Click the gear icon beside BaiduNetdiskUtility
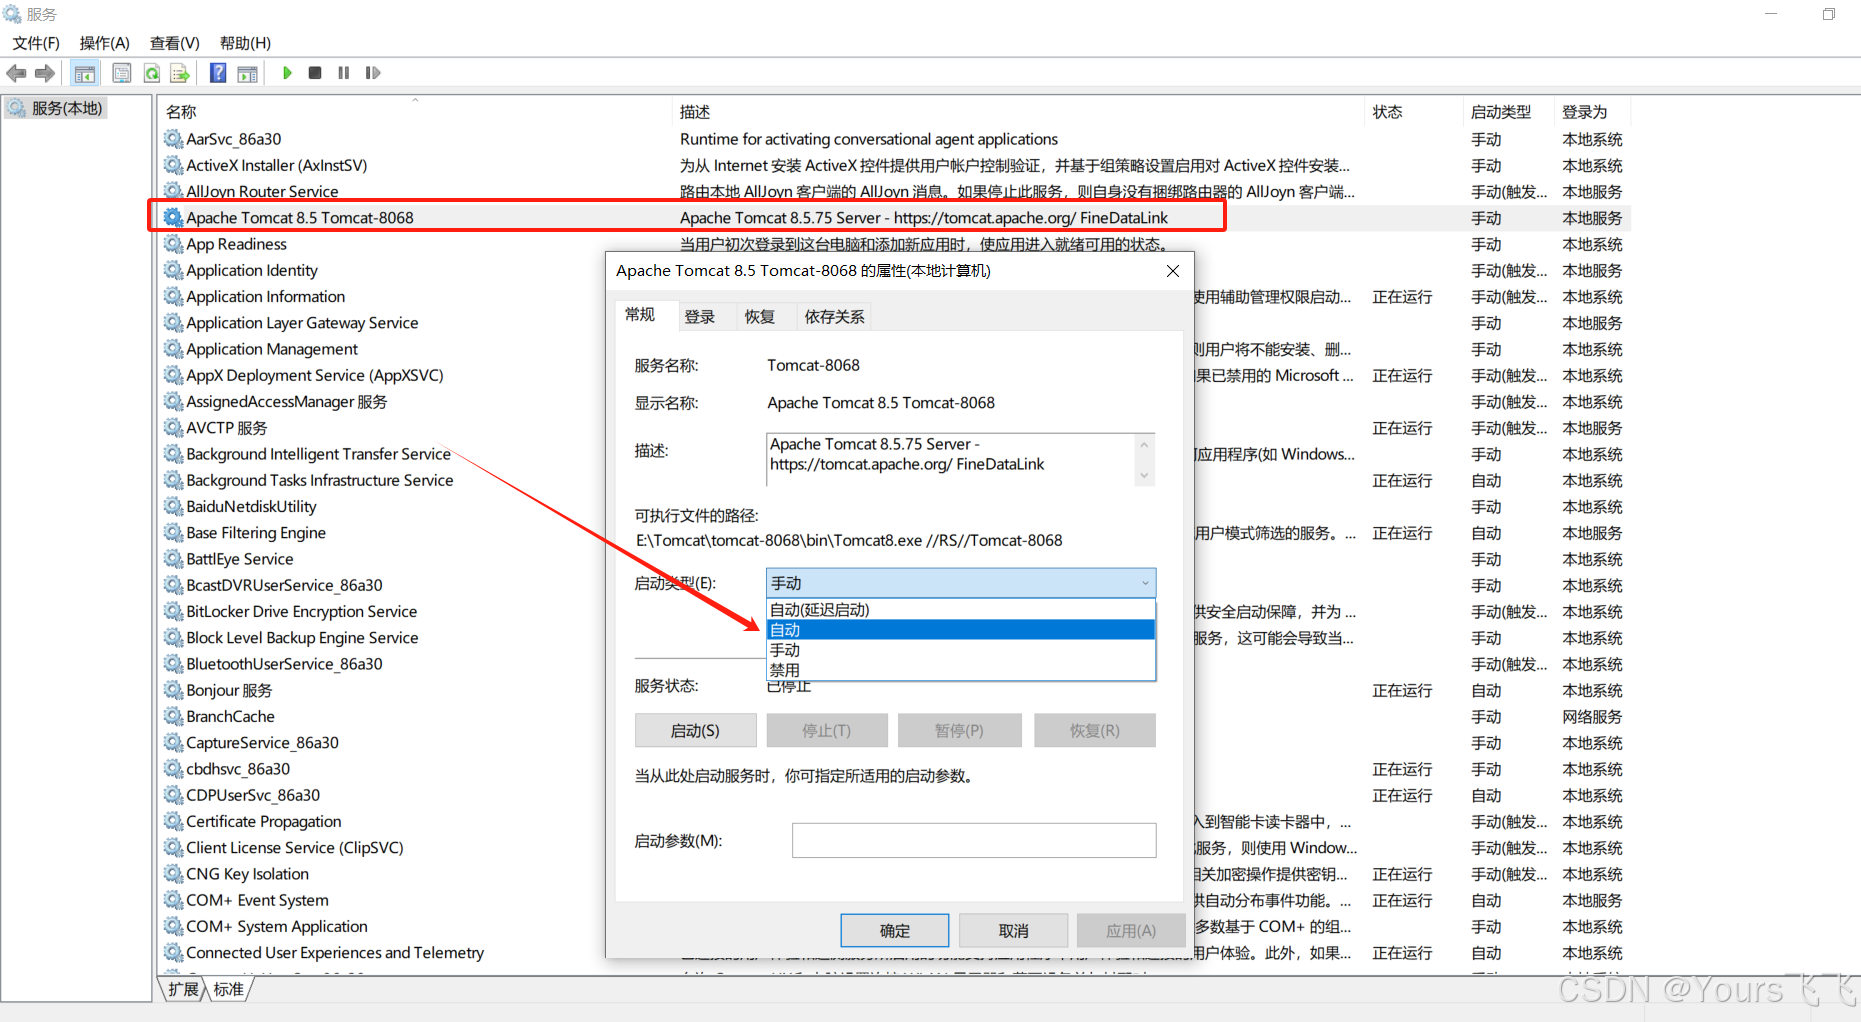 pos(174,506)
